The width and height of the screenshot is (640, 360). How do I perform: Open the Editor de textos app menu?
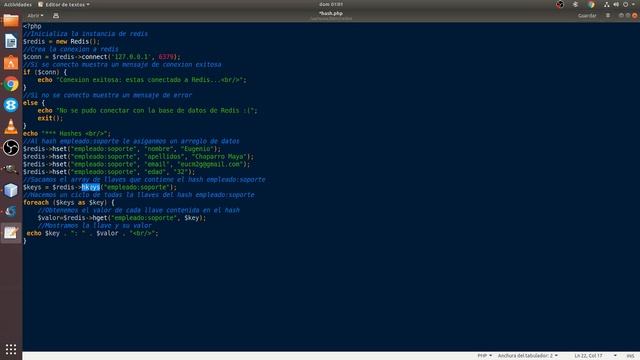[64, 4]
